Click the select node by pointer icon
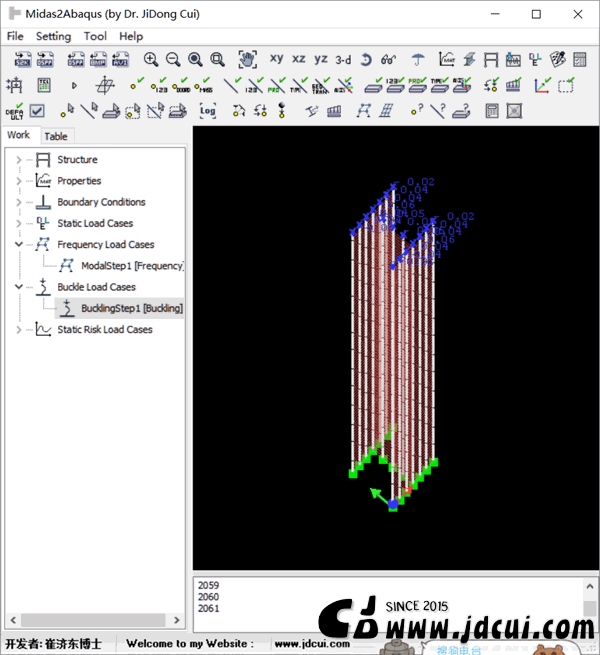 (x=67, y=111)
